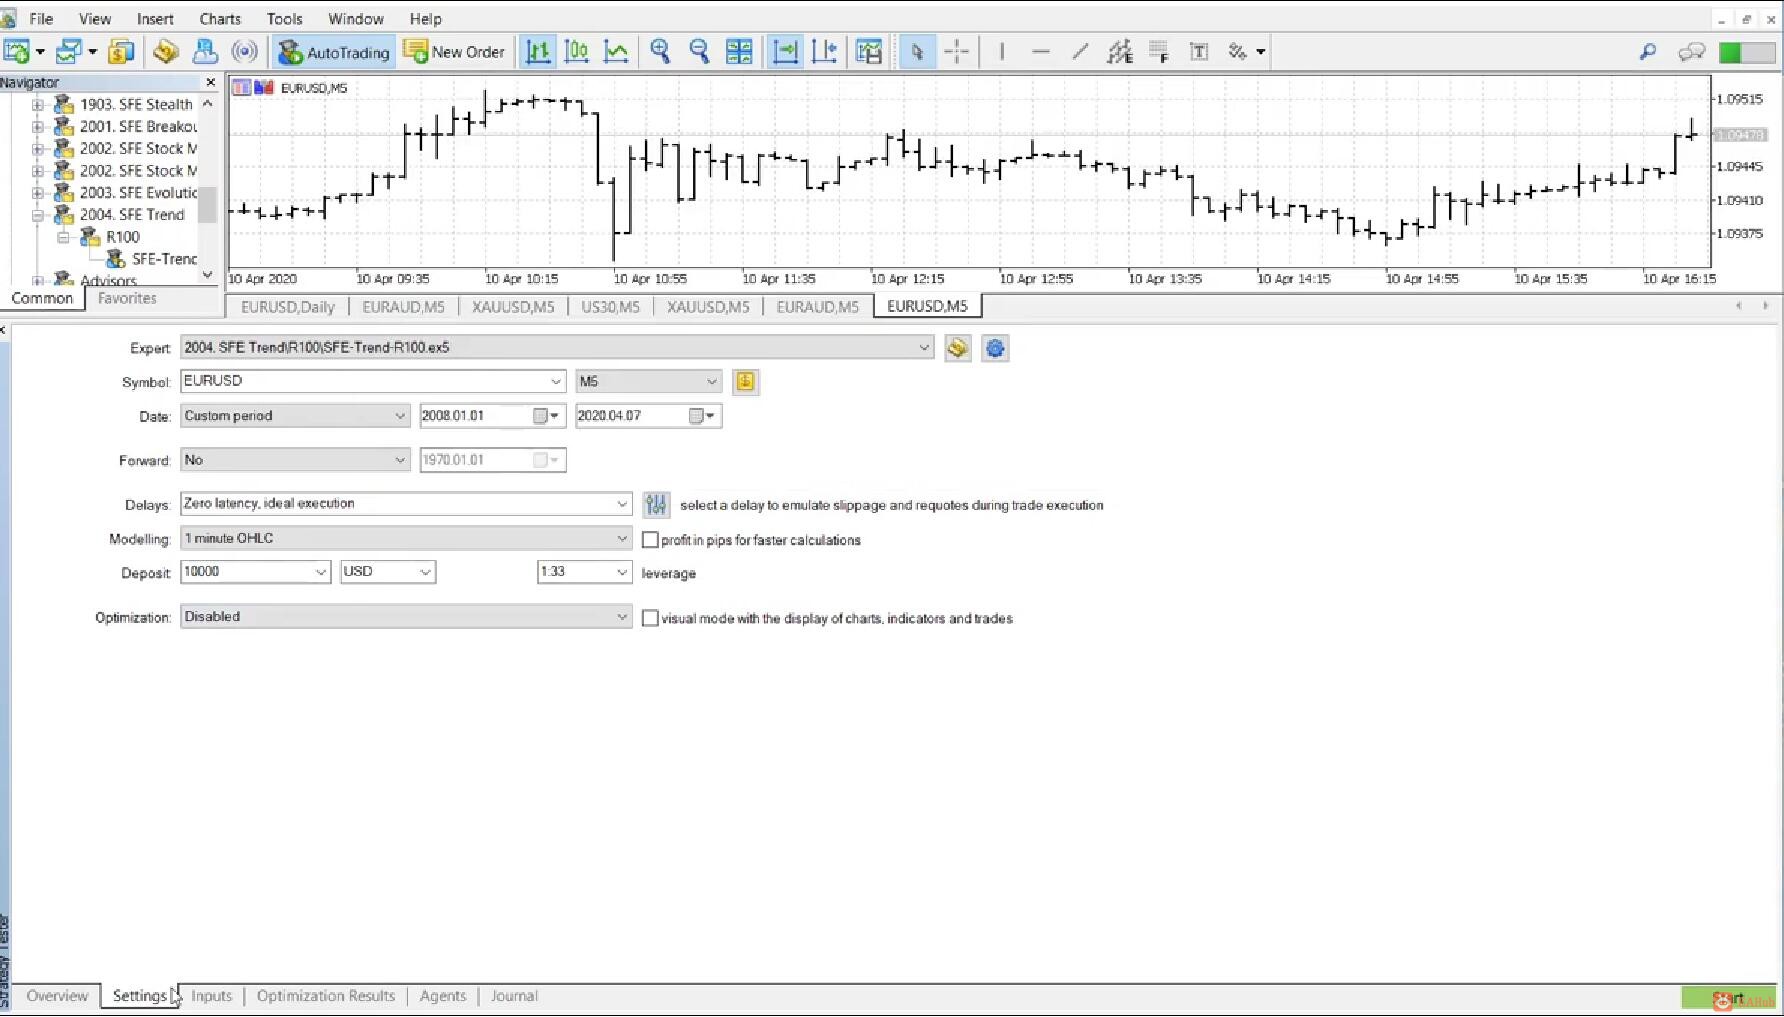Open the Deposit amount dropdown showing 10000
The image size is (1784, 1017).
(255, 572)
